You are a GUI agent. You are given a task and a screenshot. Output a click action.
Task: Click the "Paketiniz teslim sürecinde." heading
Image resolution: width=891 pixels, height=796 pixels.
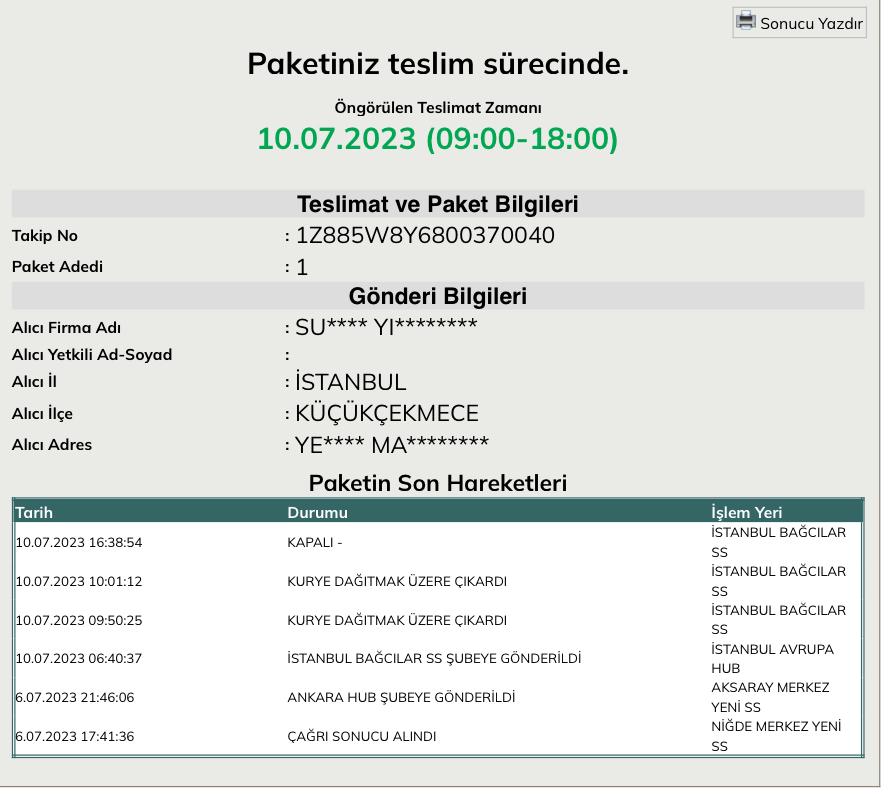[x=437, y=64]
